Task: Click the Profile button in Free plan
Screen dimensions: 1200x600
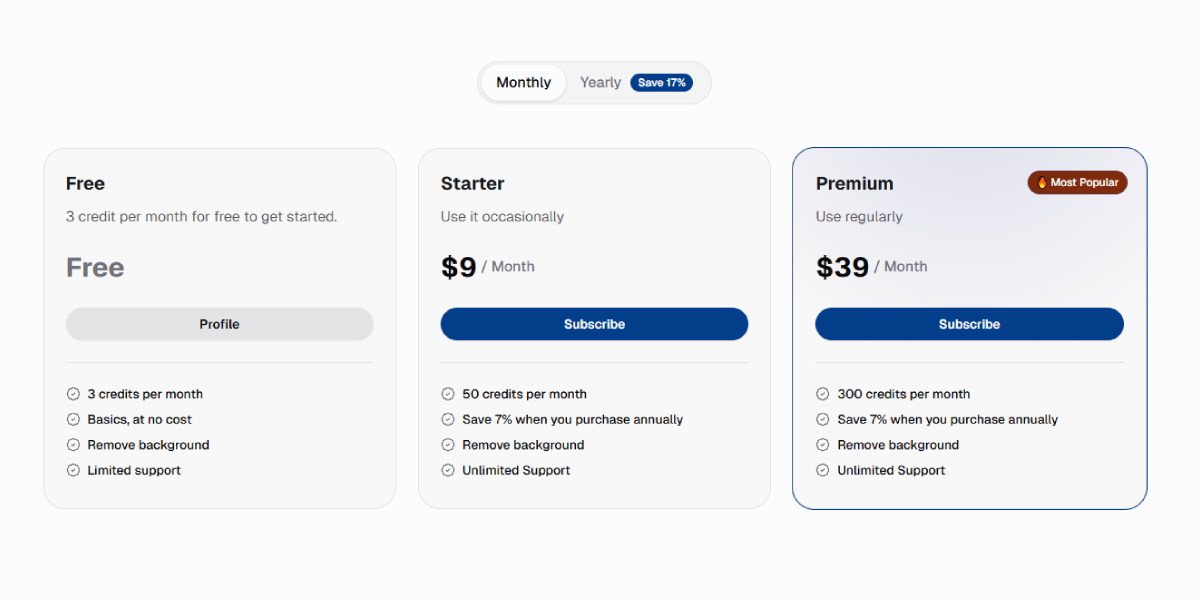Action: [x=219, y=324]
